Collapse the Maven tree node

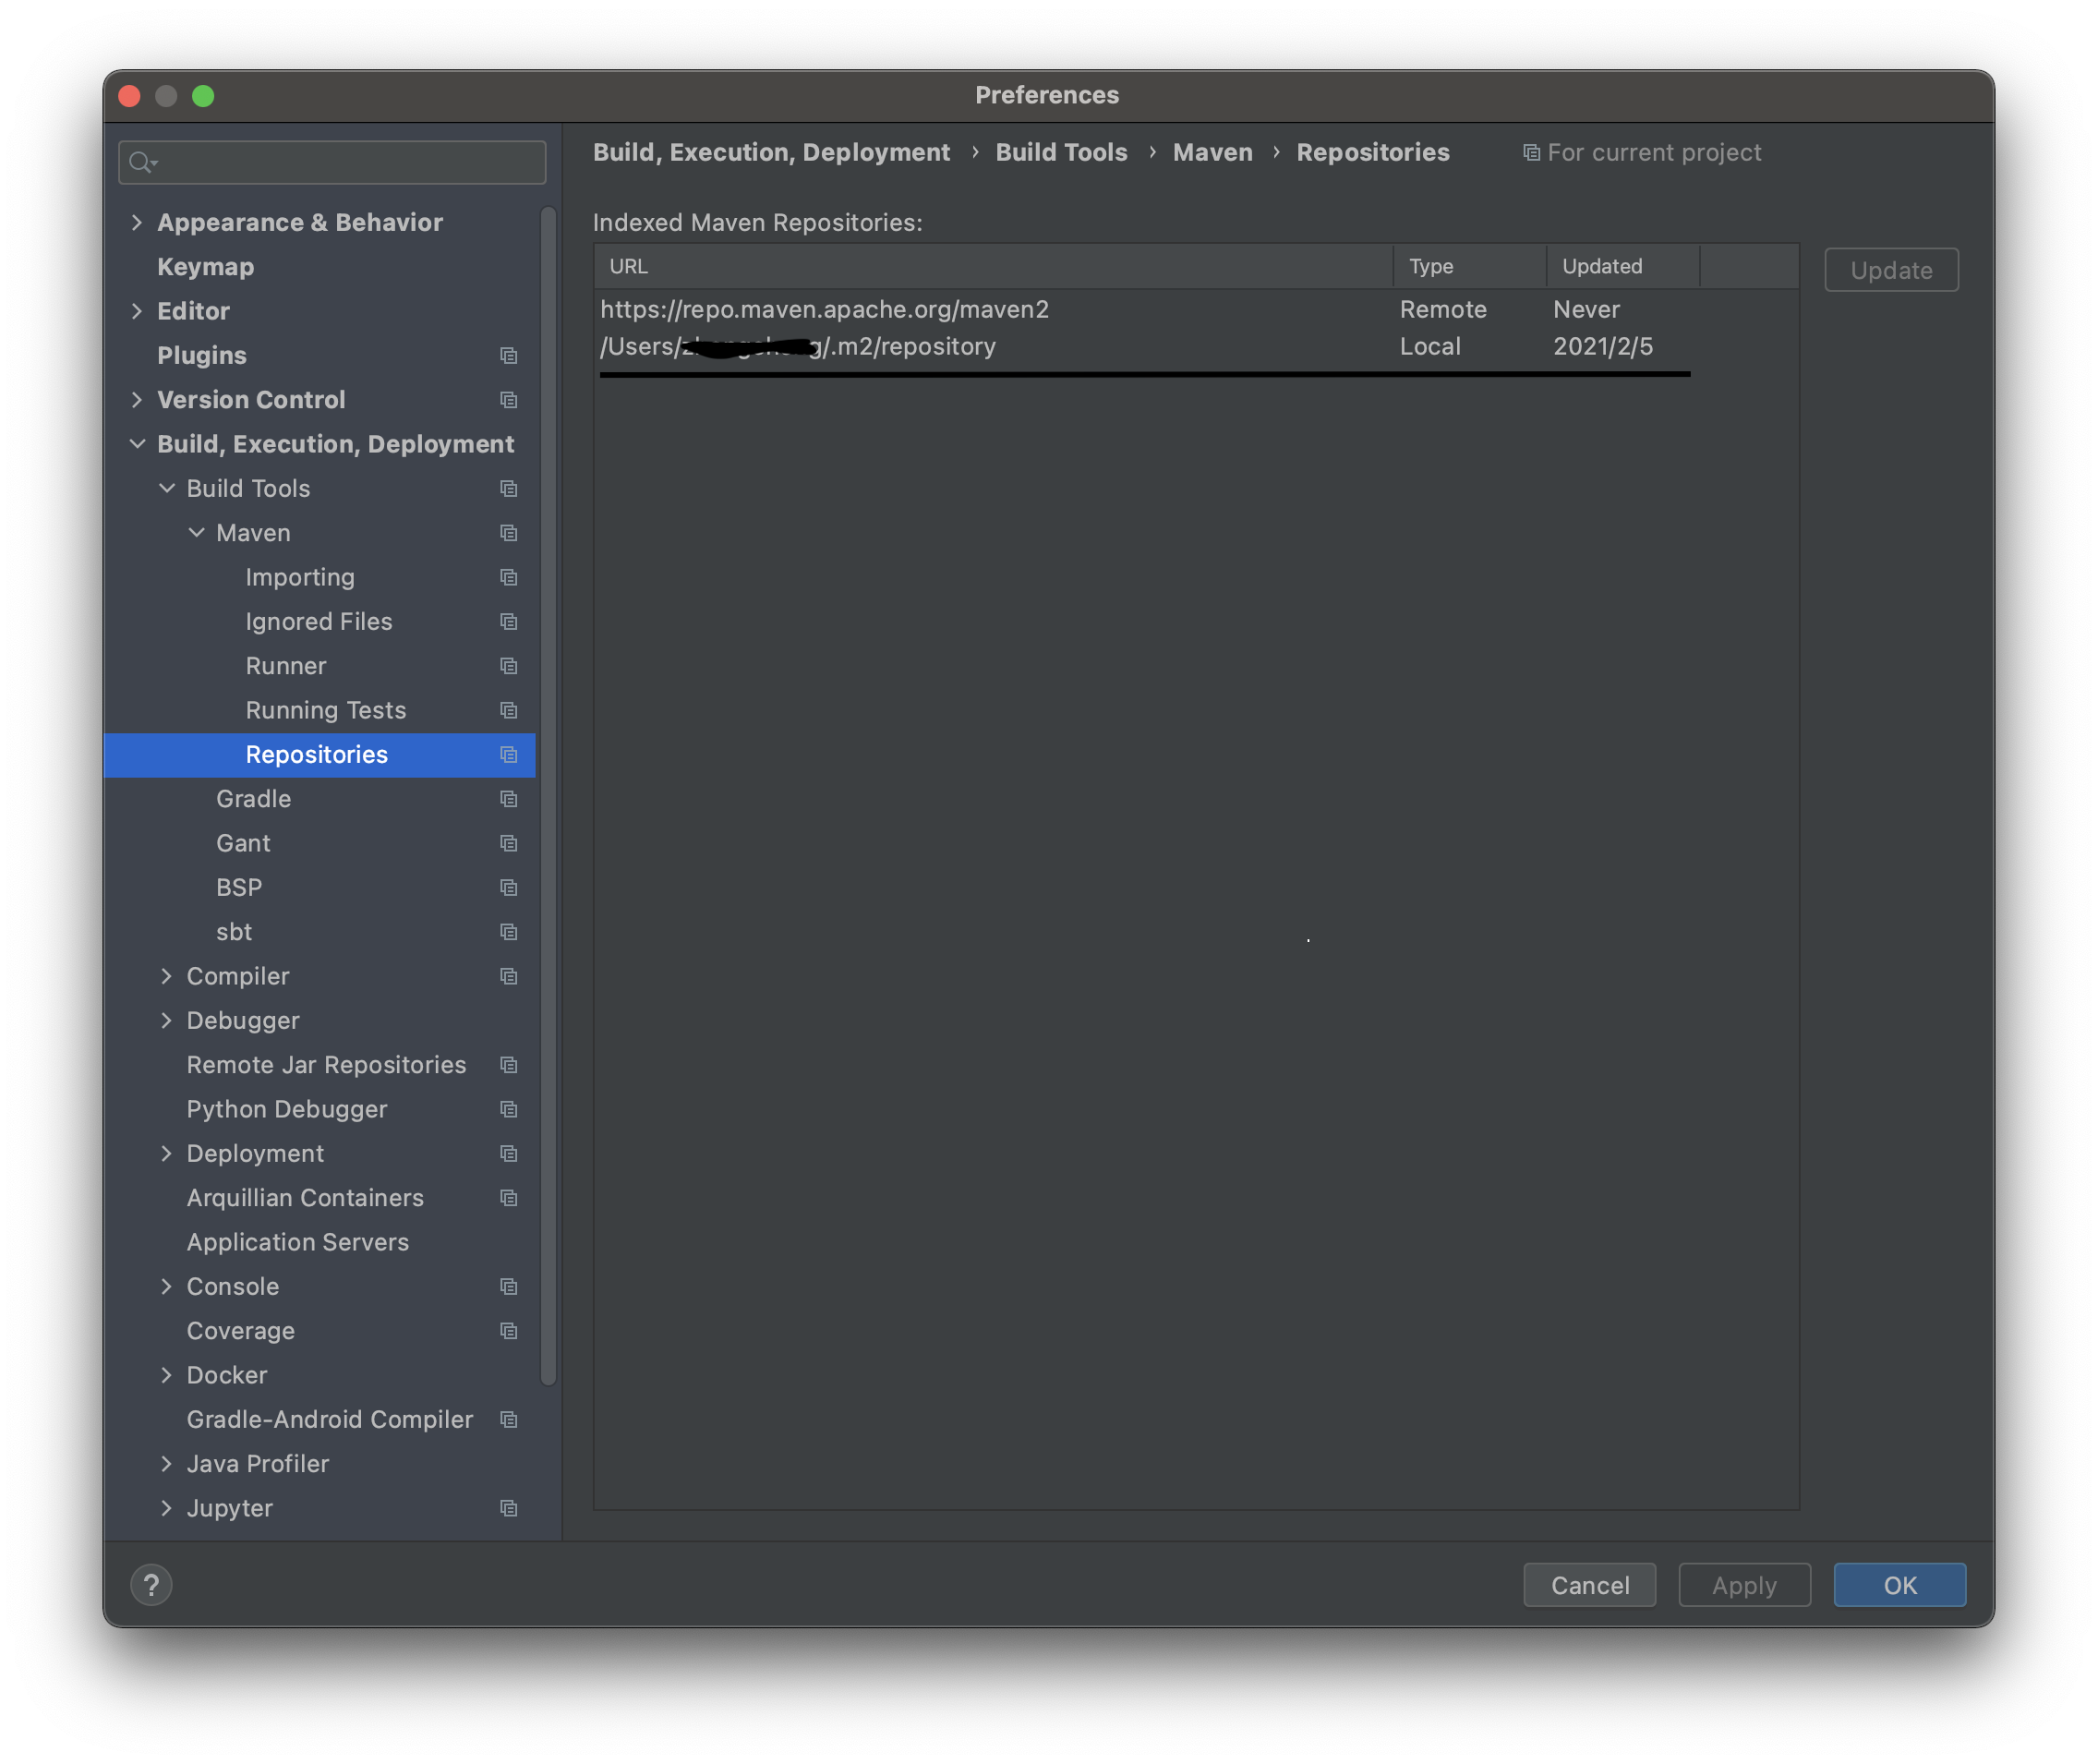pyautogui.click(x=197, y=533)
